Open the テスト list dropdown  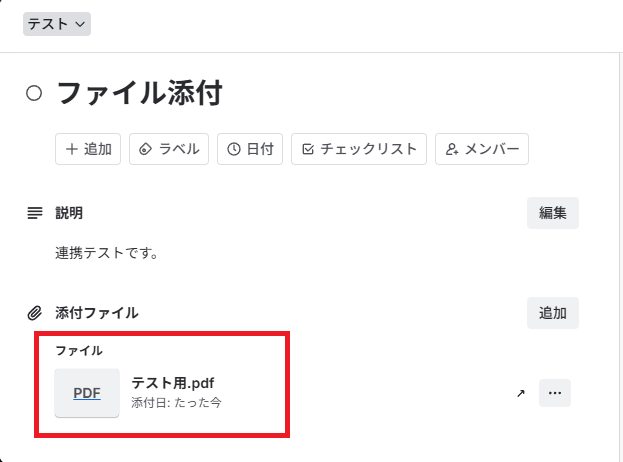click(x=57, y=24)
